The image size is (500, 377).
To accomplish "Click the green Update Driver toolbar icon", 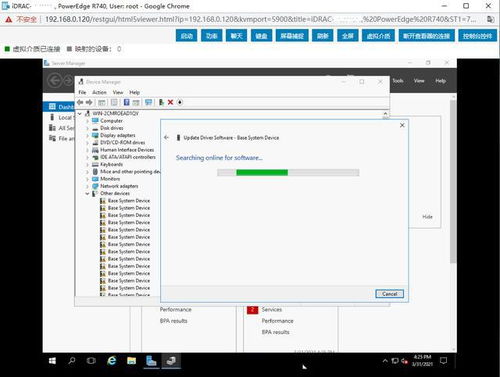I will pyautogui.click(x=161, y=102).
